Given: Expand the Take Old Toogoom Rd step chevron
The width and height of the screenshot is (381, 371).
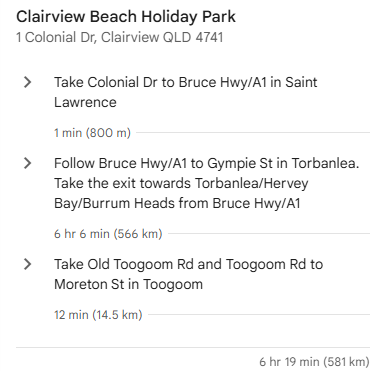Looking at the screenshot, I should [28, 264].
